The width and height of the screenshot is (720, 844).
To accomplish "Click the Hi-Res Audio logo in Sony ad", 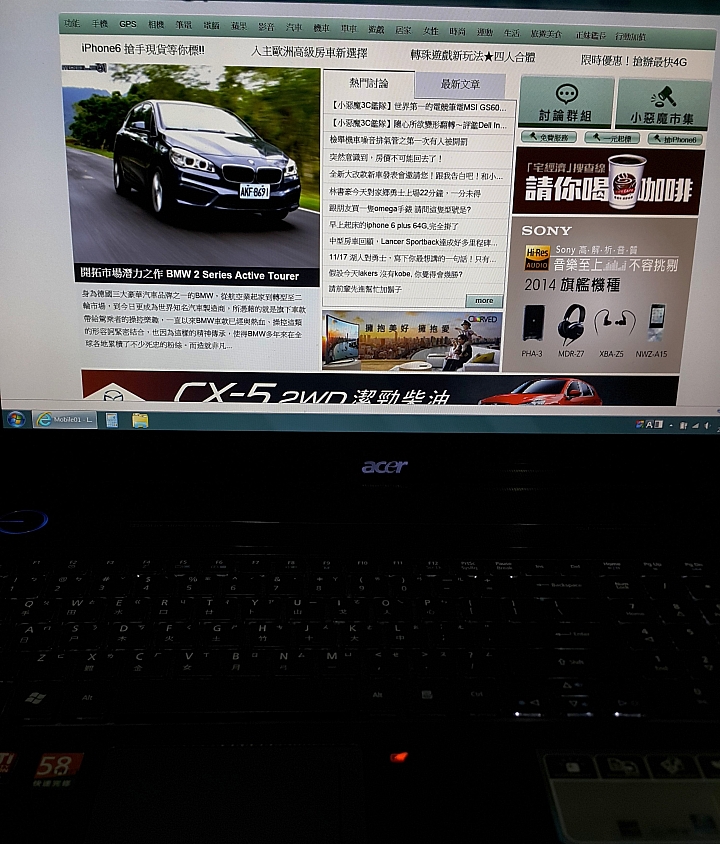I will pyautogui.click(x=537, y=258).
